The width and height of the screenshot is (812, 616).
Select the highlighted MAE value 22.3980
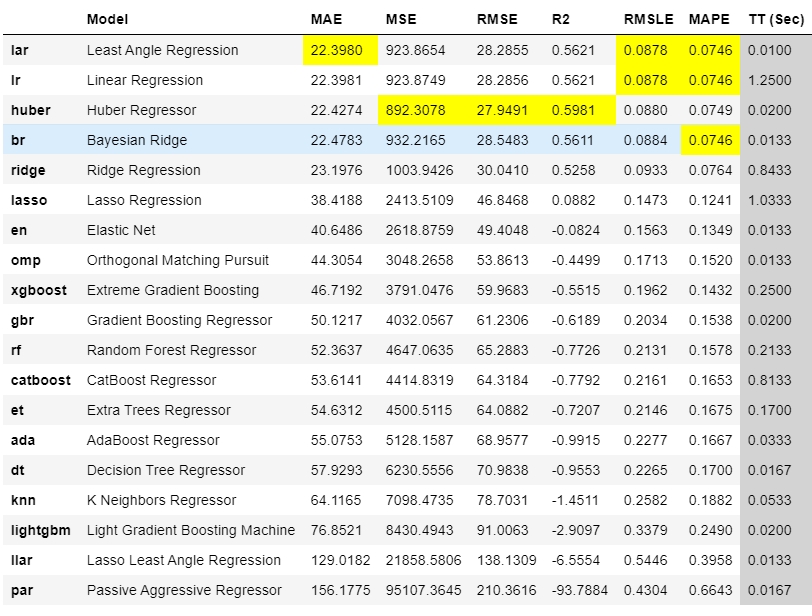[340, 50]
